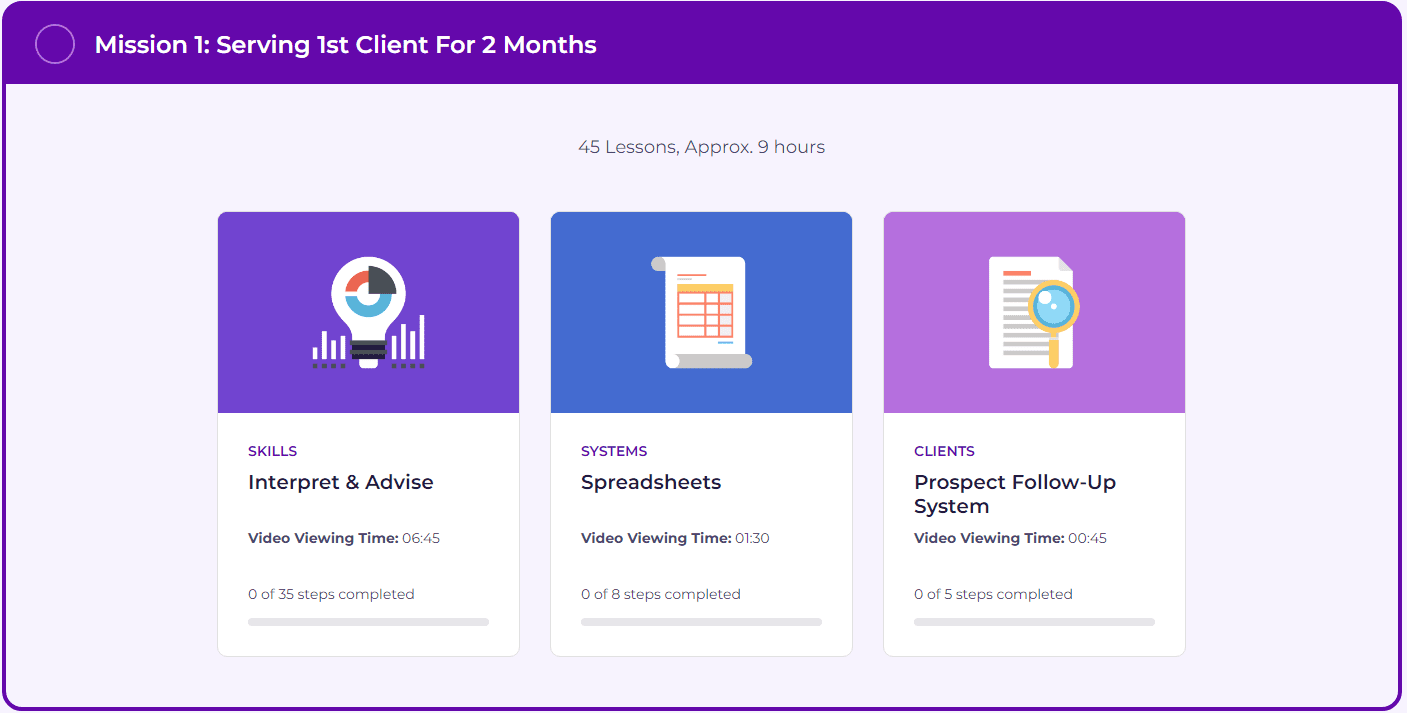
Task: Select the blue Spreadsheets thumbnail
Action: click(x=701, y=312)
